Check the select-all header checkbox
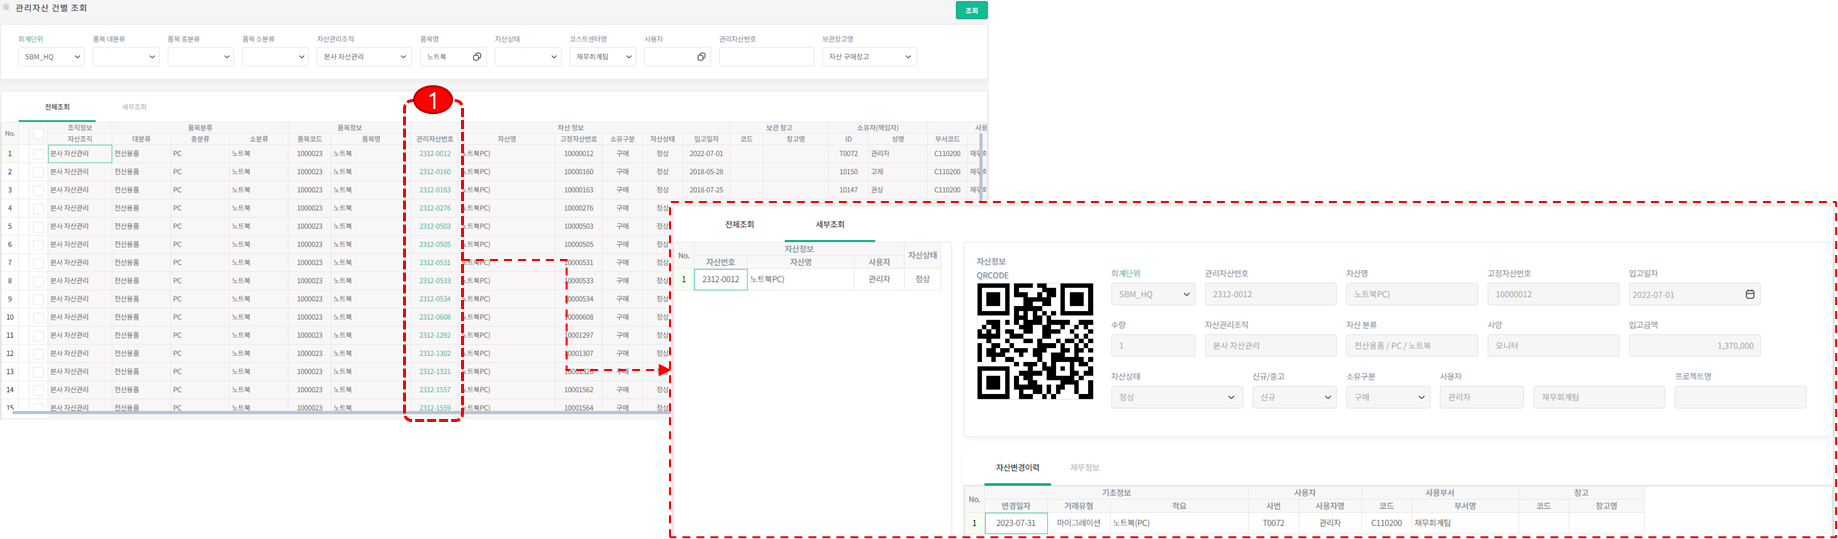 pyautogui.click(x=38, y=133)
